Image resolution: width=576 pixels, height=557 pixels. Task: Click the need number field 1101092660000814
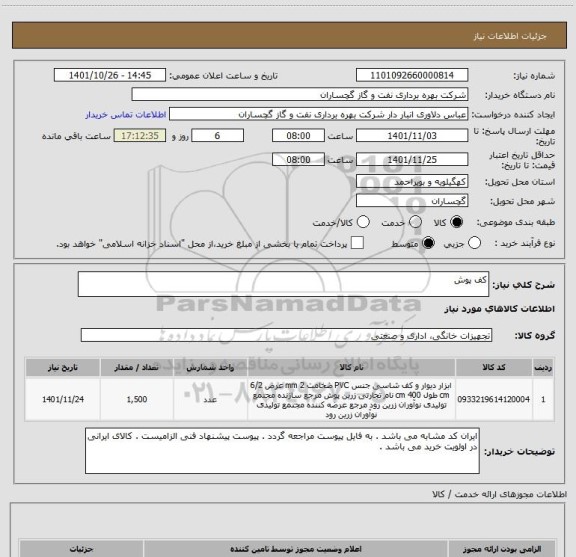point(412,75)
